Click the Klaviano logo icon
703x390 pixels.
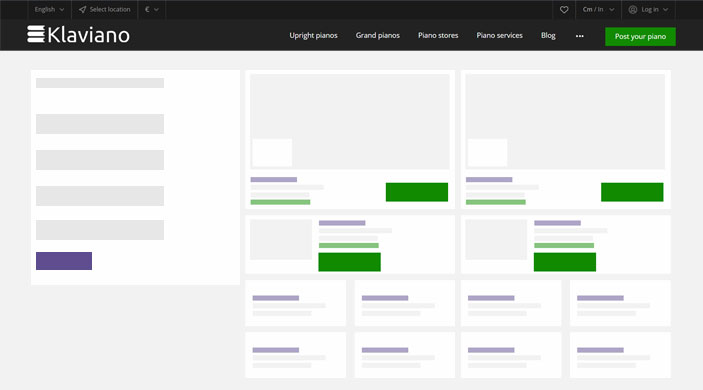36,34
